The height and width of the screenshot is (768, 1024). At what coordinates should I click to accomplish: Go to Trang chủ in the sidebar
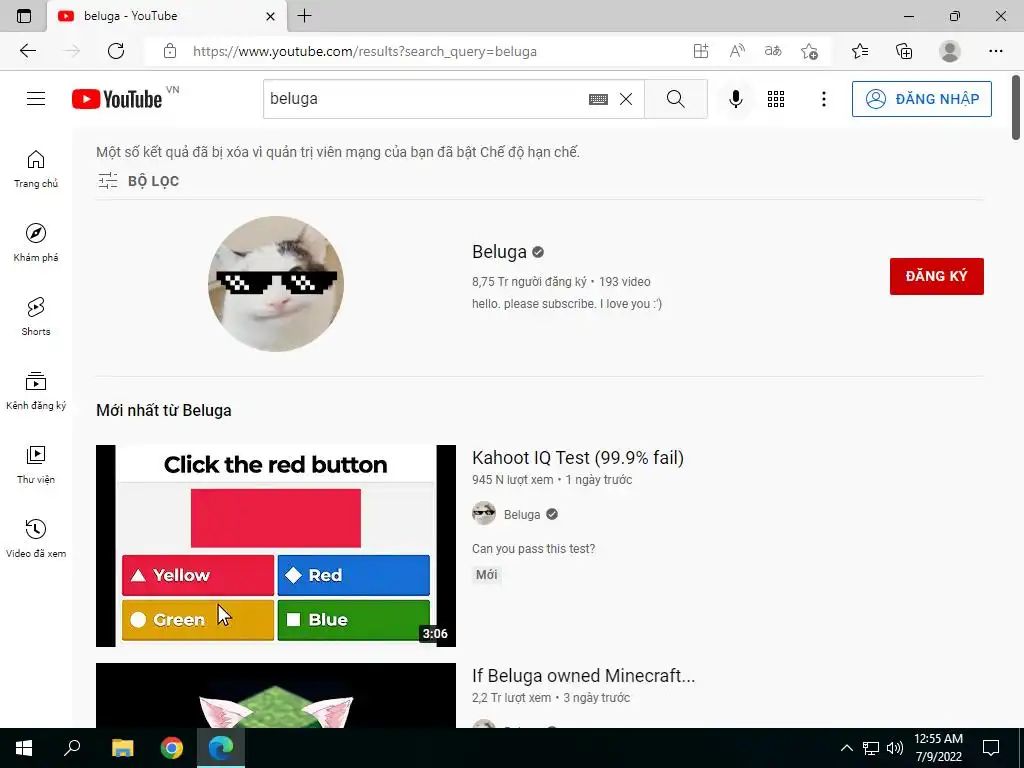click(x=36, y=169)
